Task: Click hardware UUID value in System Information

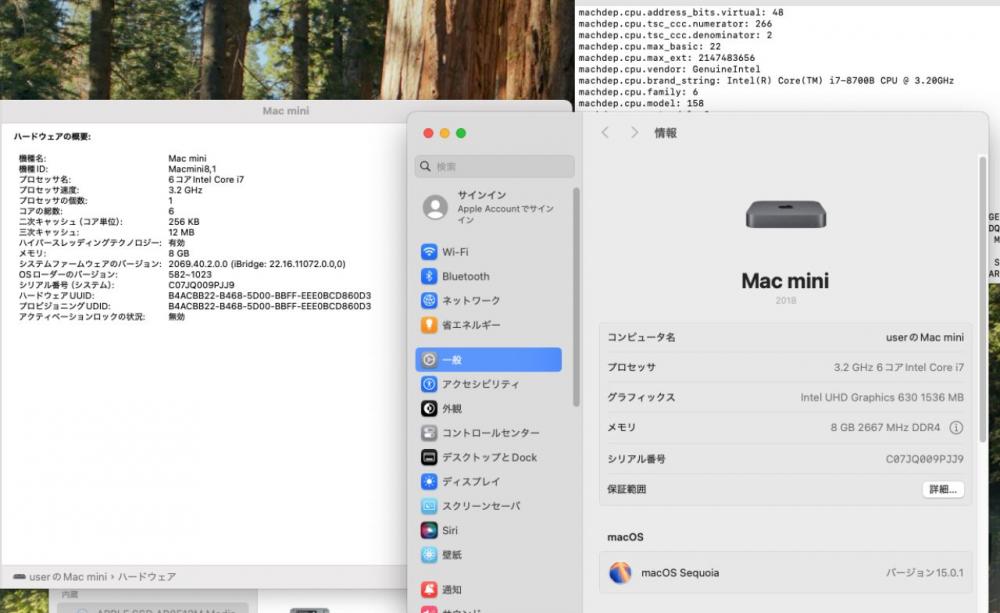Action: tap(269, 296)
